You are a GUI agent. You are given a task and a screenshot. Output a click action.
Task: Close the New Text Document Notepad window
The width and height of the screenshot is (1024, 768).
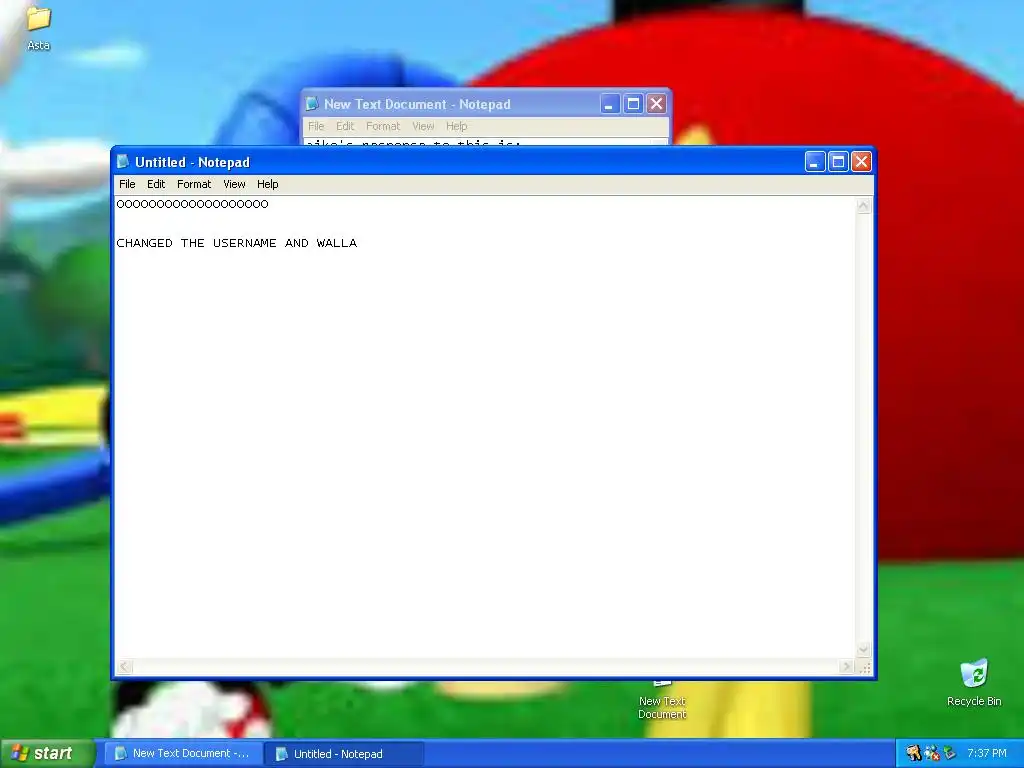coord(656,104)
